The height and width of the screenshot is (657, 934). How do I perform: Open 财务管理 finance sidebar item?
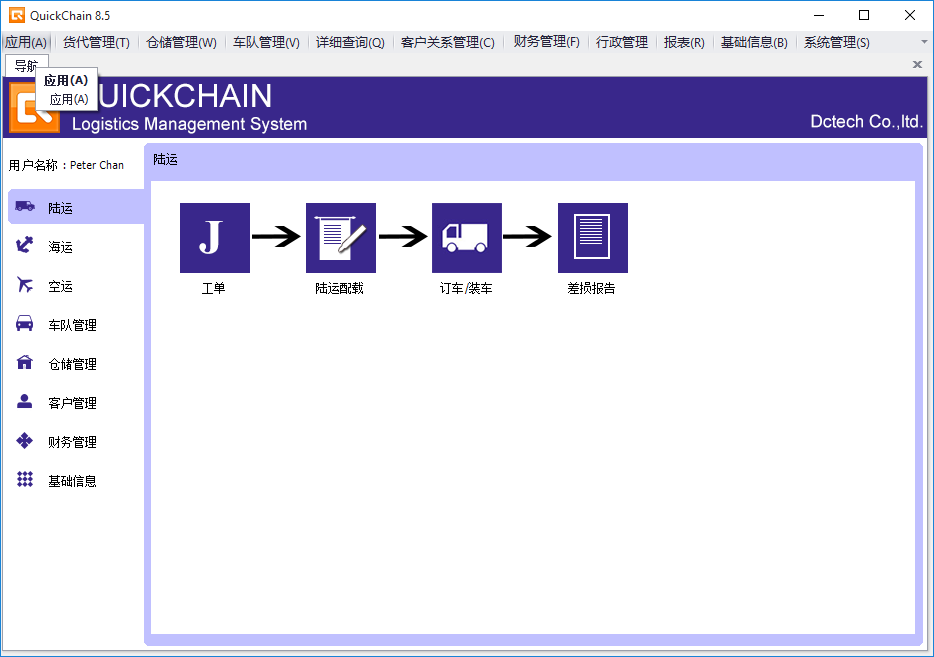(x=72, y=442)
